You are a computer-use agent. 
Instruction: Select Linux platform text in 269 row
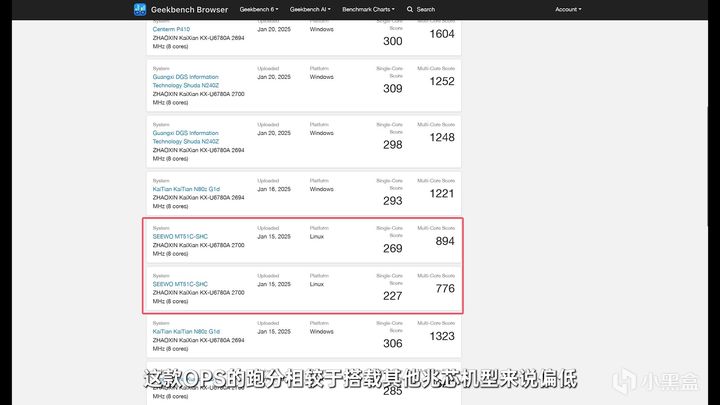pos(316,236)
